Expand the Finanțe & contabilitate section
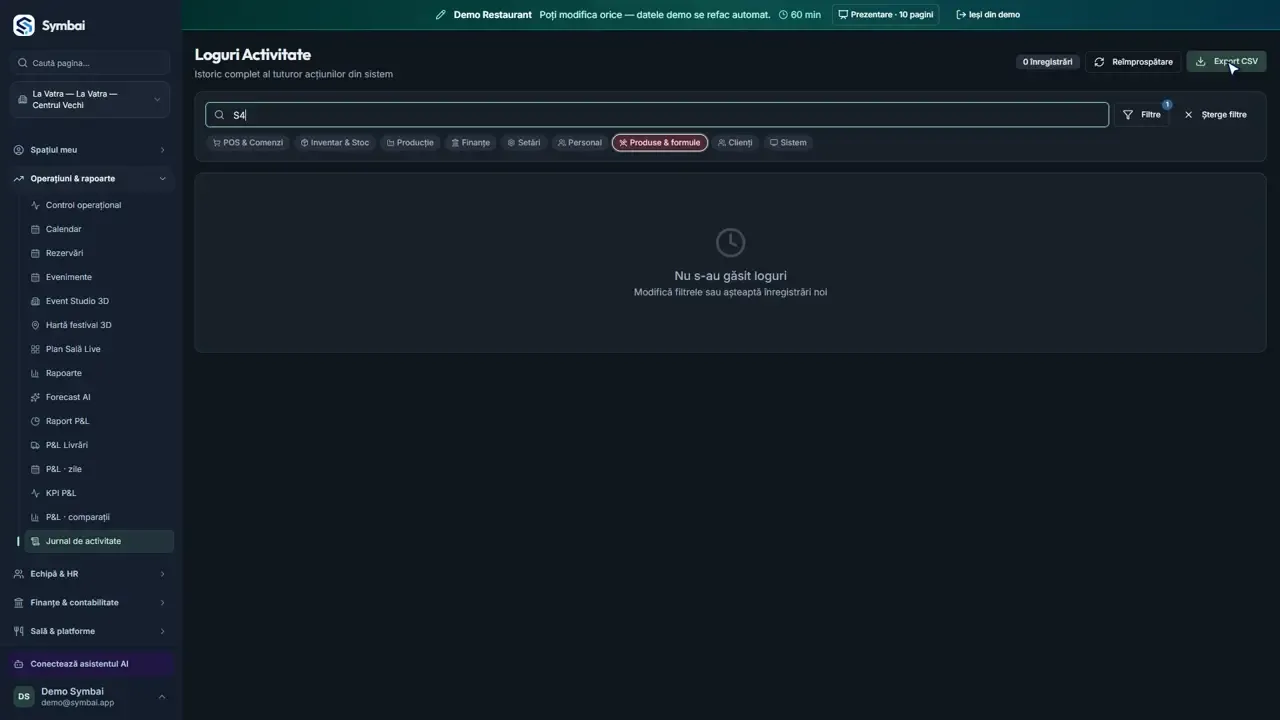This screenshot has height=720, width=1280. [x=91, y=603]
